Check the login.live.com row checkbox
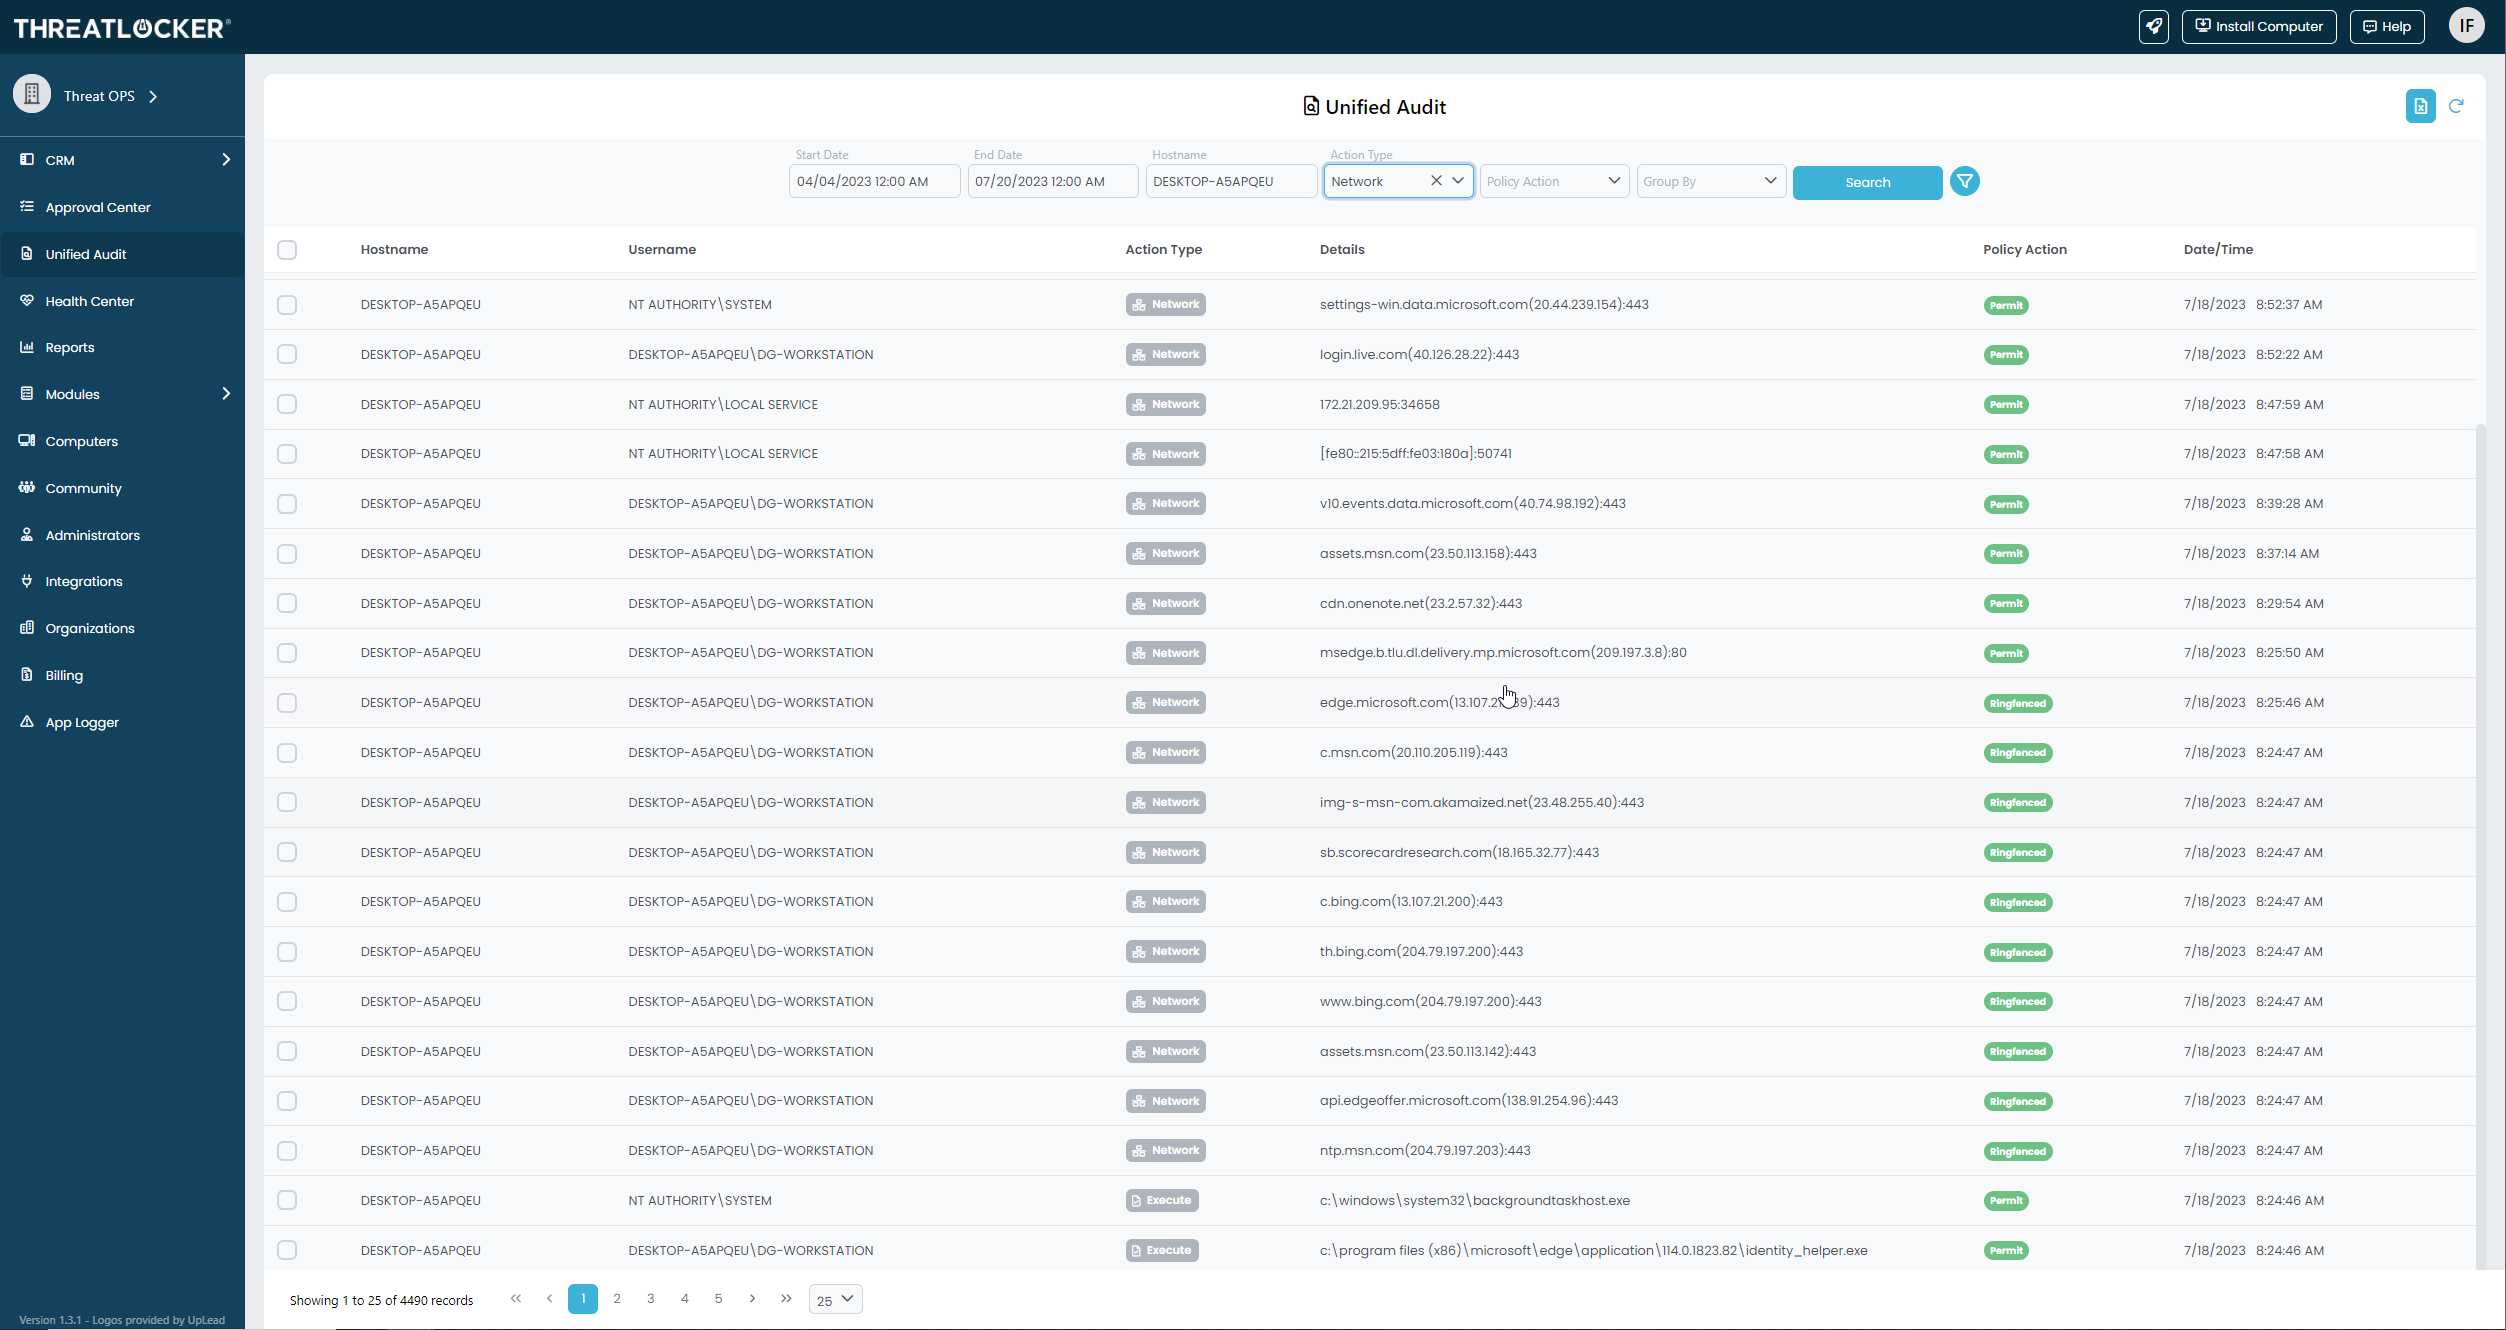Viewport: 2506px width, 1330px height. pyautogui.click(x=287, y=354)
